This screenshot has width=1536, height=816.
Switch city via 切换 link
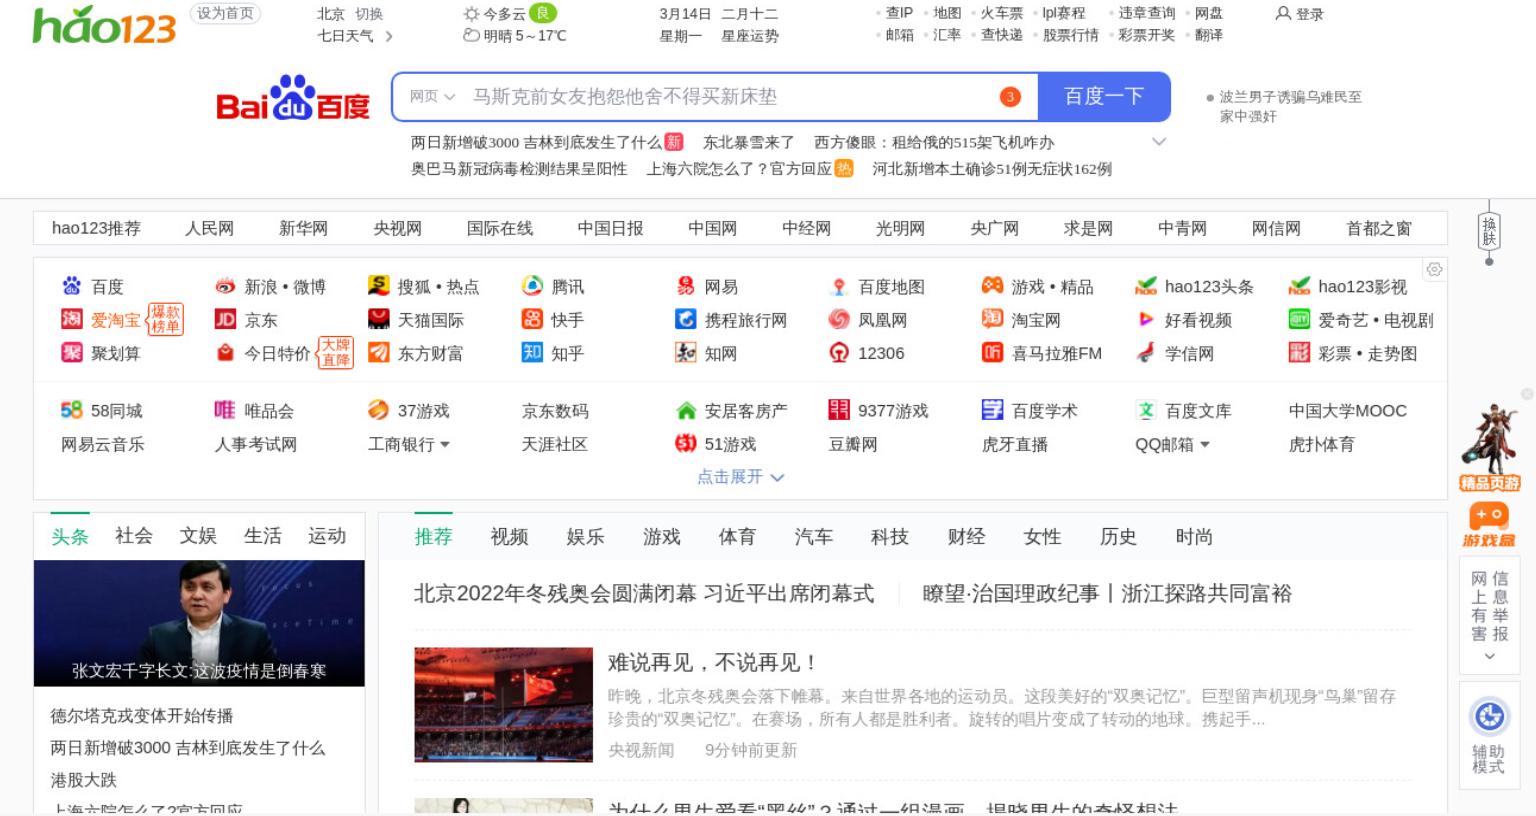coord(369,14)
